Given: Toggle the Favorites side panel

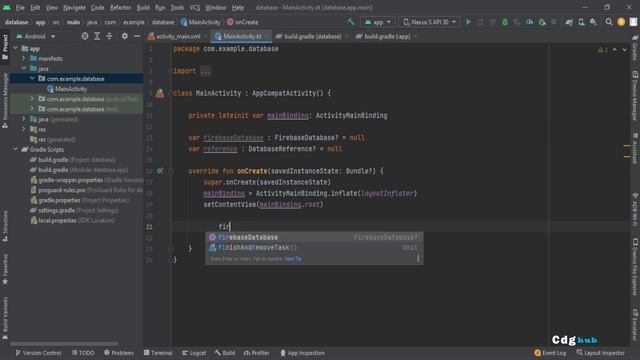Looking at the screenshot, I should pos(5,269).
